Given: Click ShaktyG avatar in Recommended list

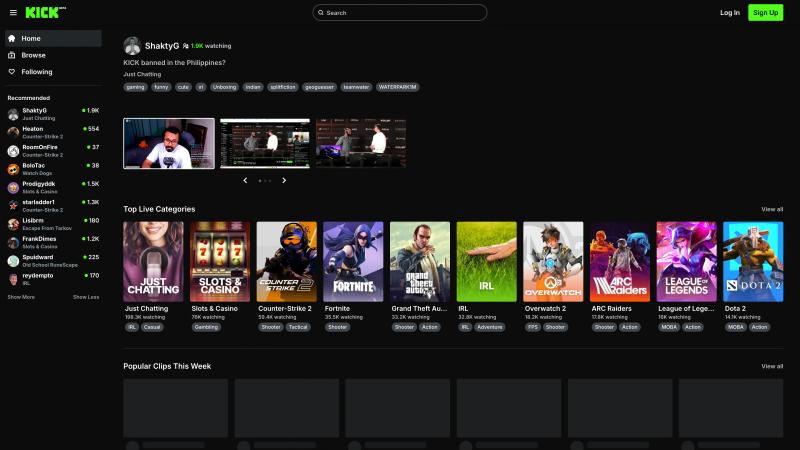Looking at the screenshot, I should (13, 114).
